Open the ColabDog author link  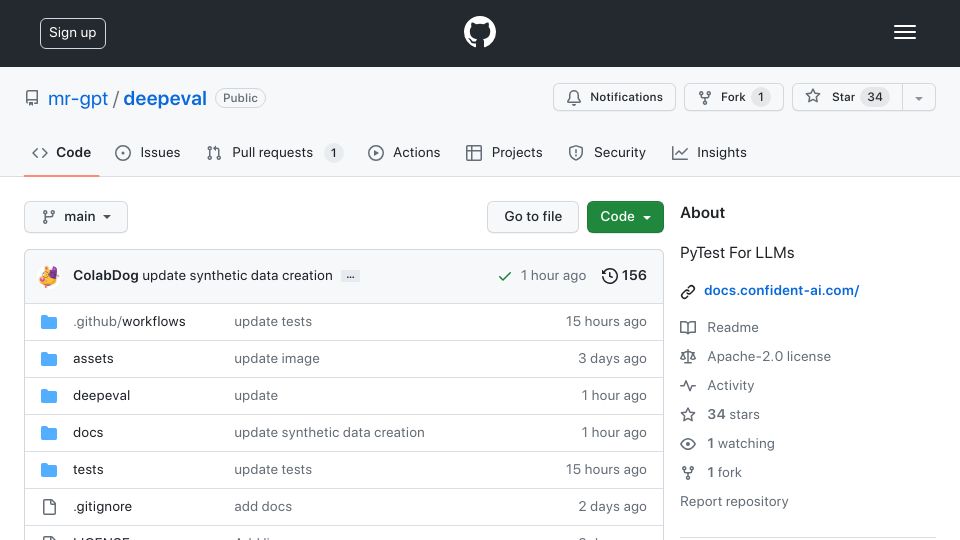[105, 276]
